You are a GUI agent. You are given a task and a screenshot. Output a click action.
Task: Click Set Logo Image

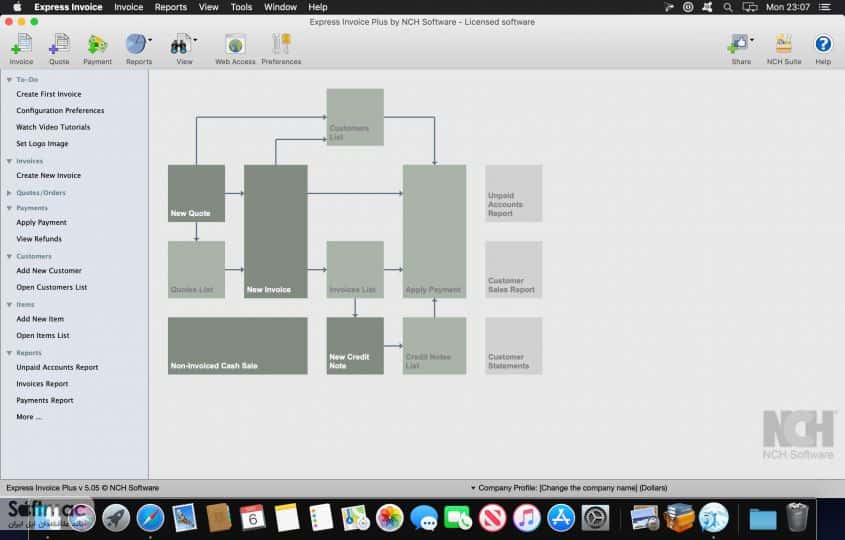point(42,144)
